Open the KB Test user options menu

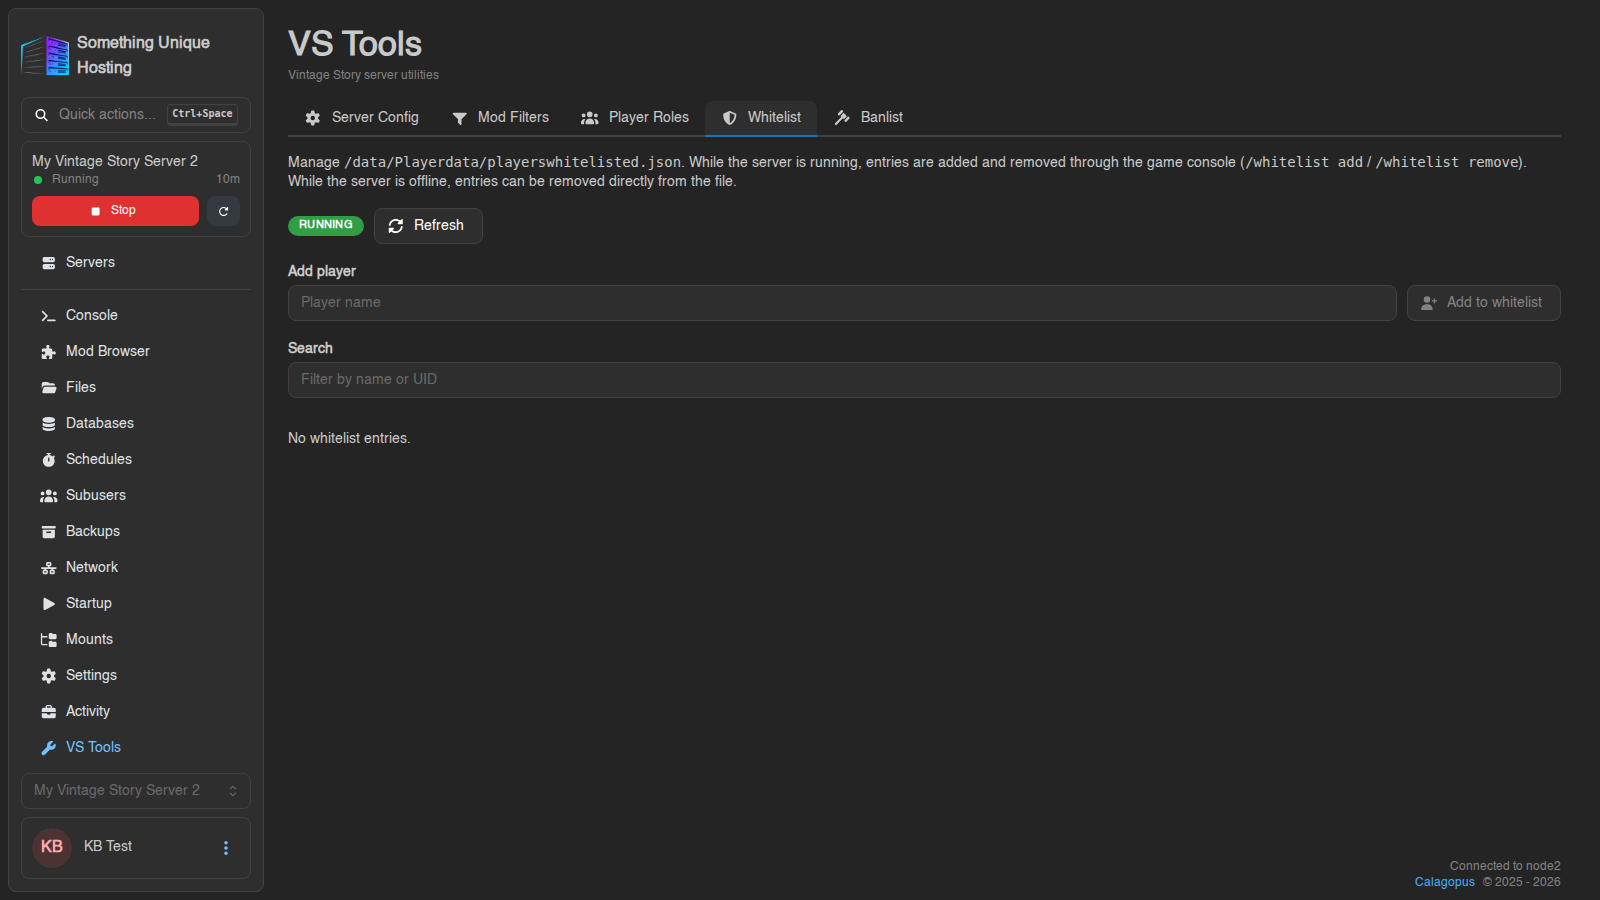click(x=226, y=848)
